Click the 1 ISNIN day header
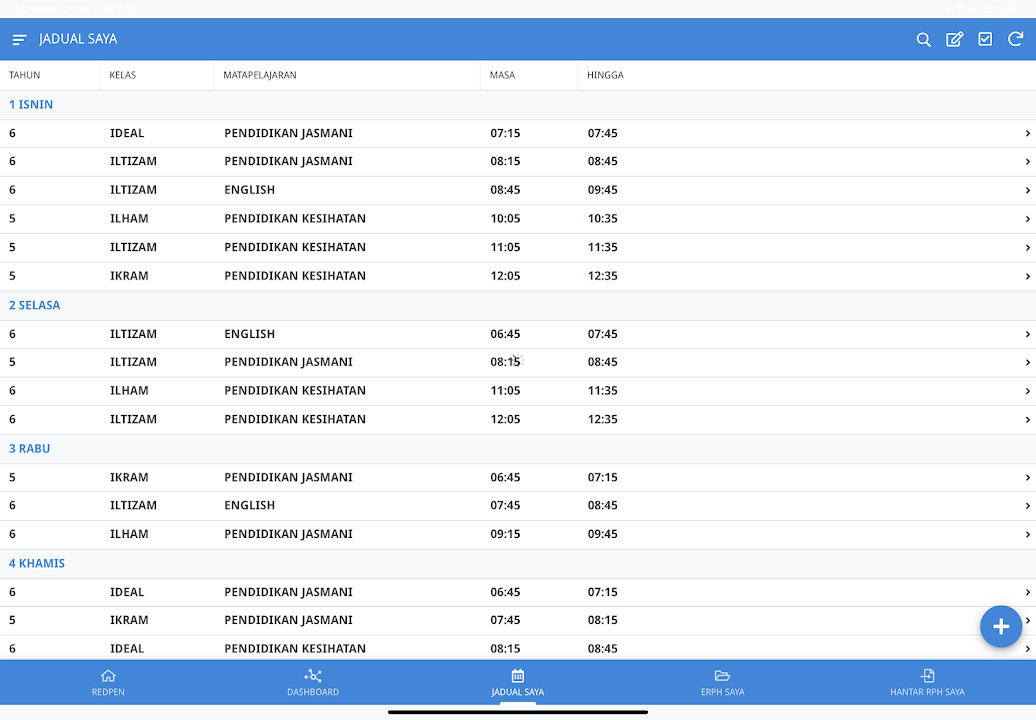1036x720 pixels. (31, 105)
